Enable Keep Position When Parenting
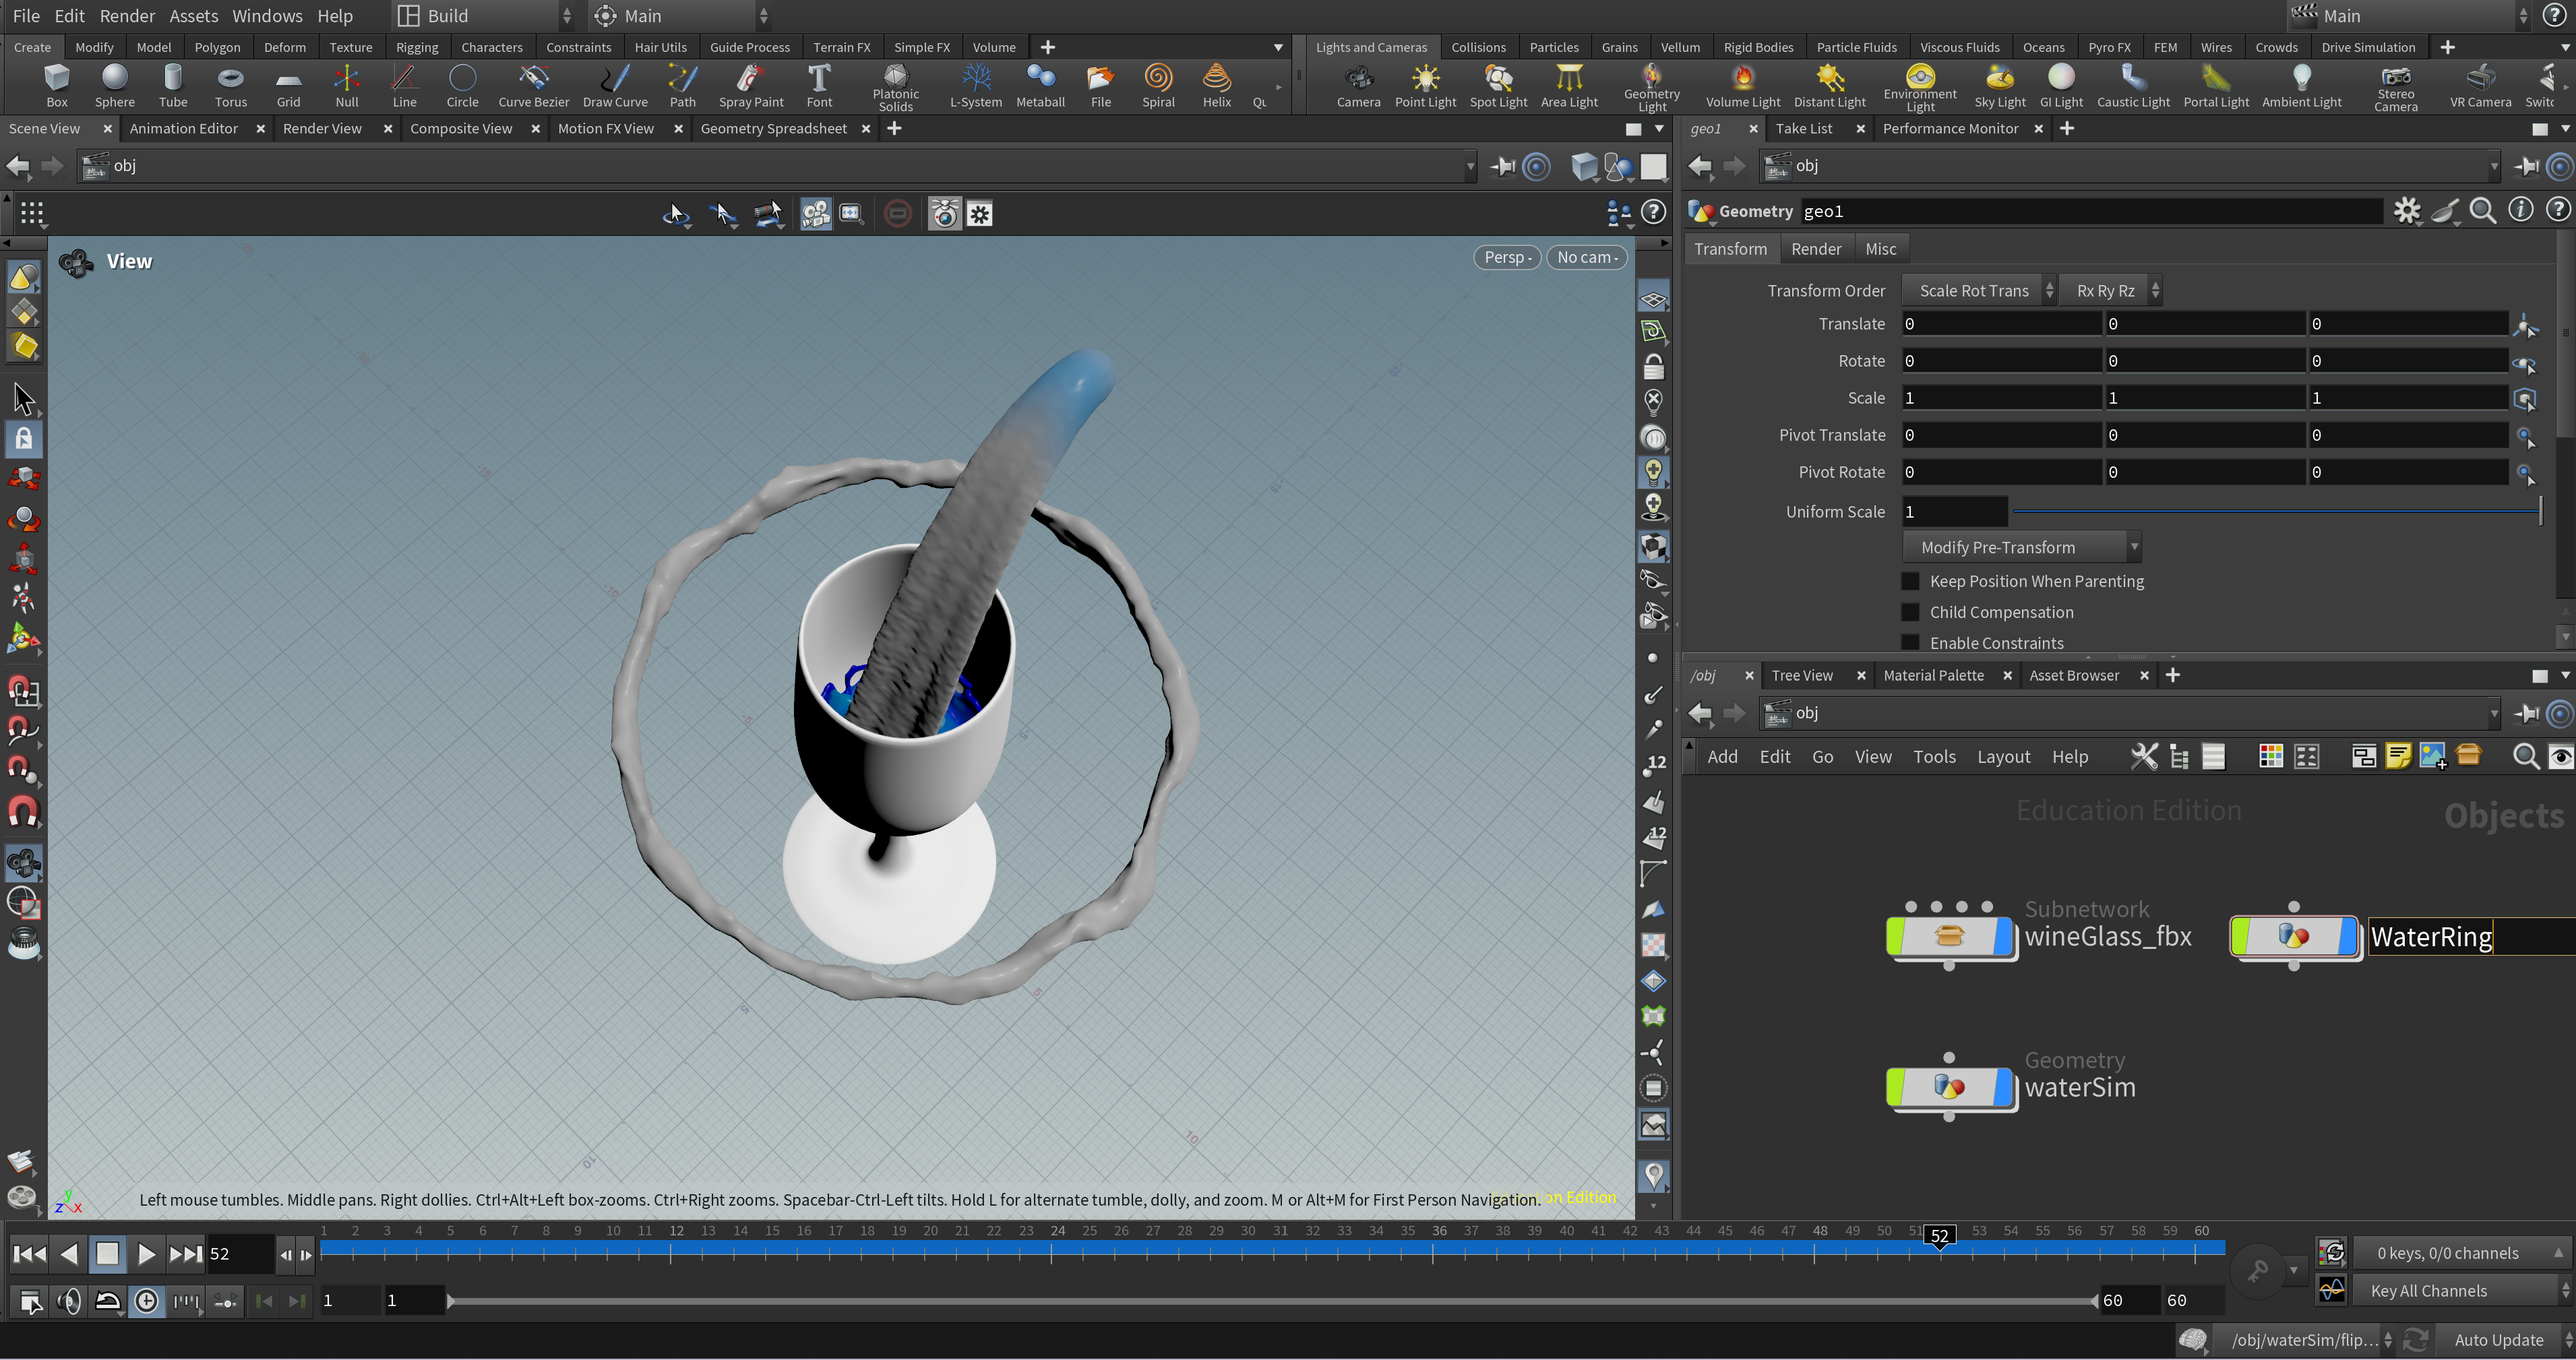This screenshot has height=1360, width=2576. 1910,581
